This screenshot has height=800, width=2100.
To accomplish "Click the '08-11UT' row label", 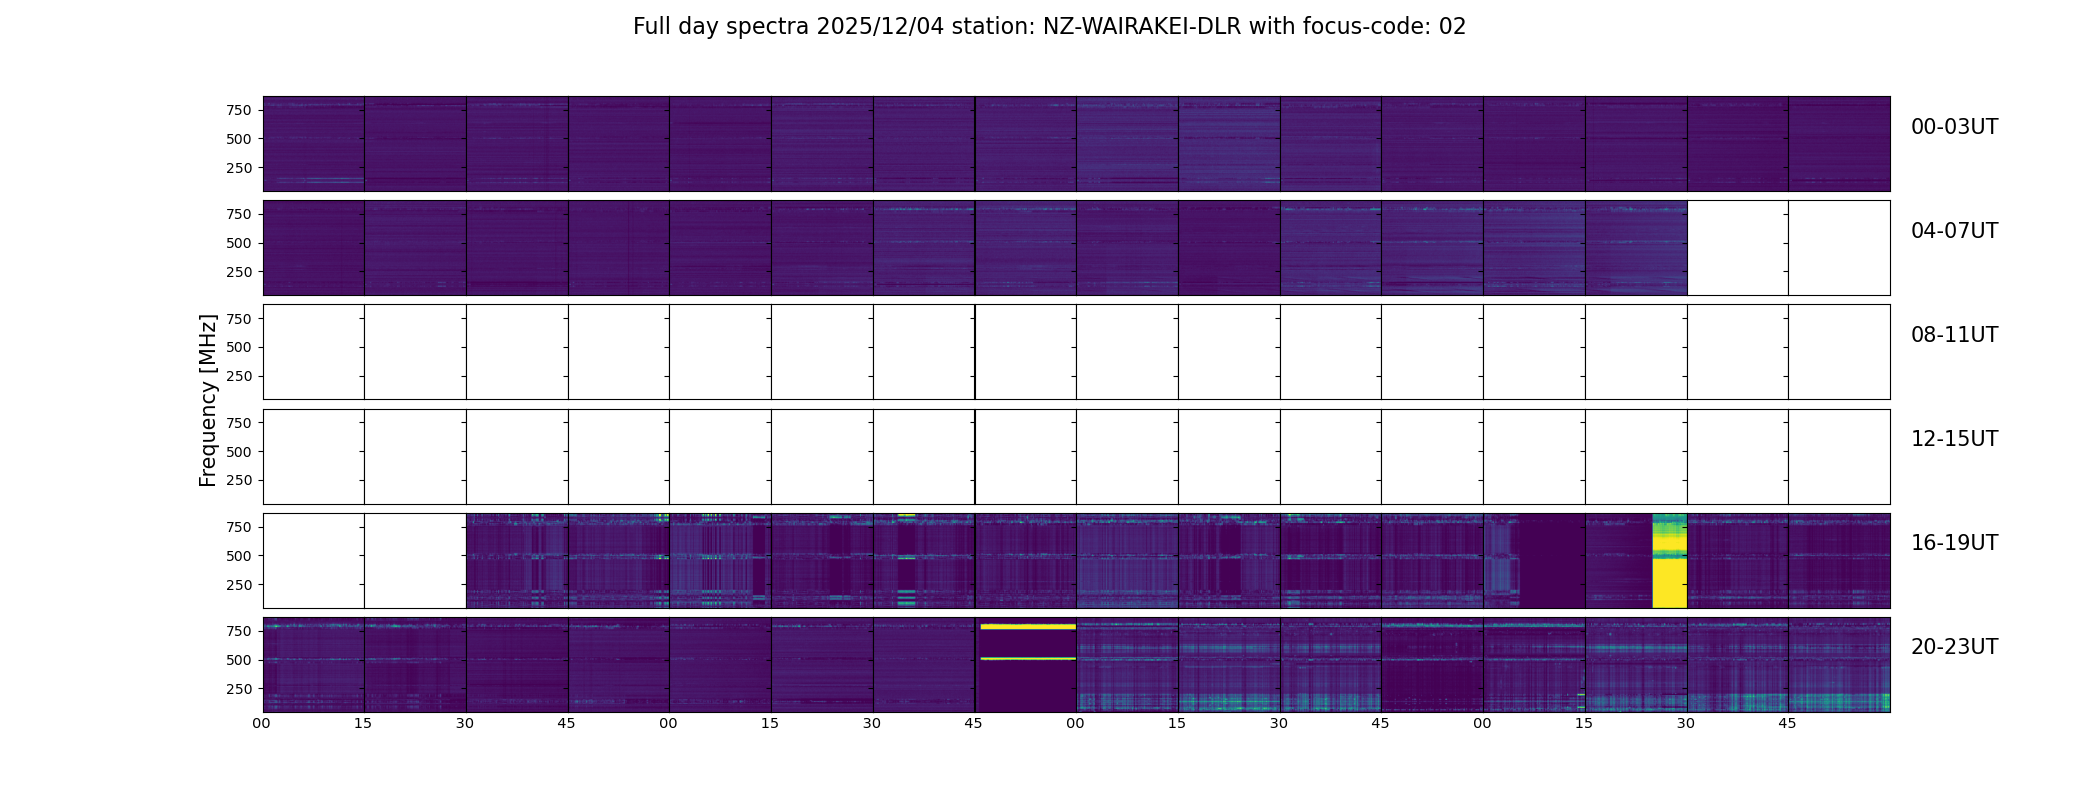I will click(1954, 335).
